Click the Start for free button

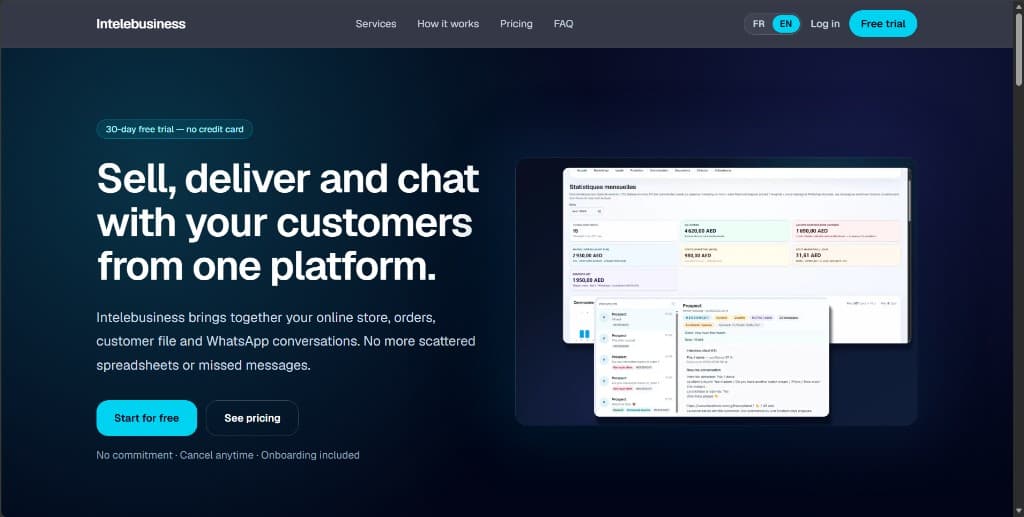click(x=146, y=418)
